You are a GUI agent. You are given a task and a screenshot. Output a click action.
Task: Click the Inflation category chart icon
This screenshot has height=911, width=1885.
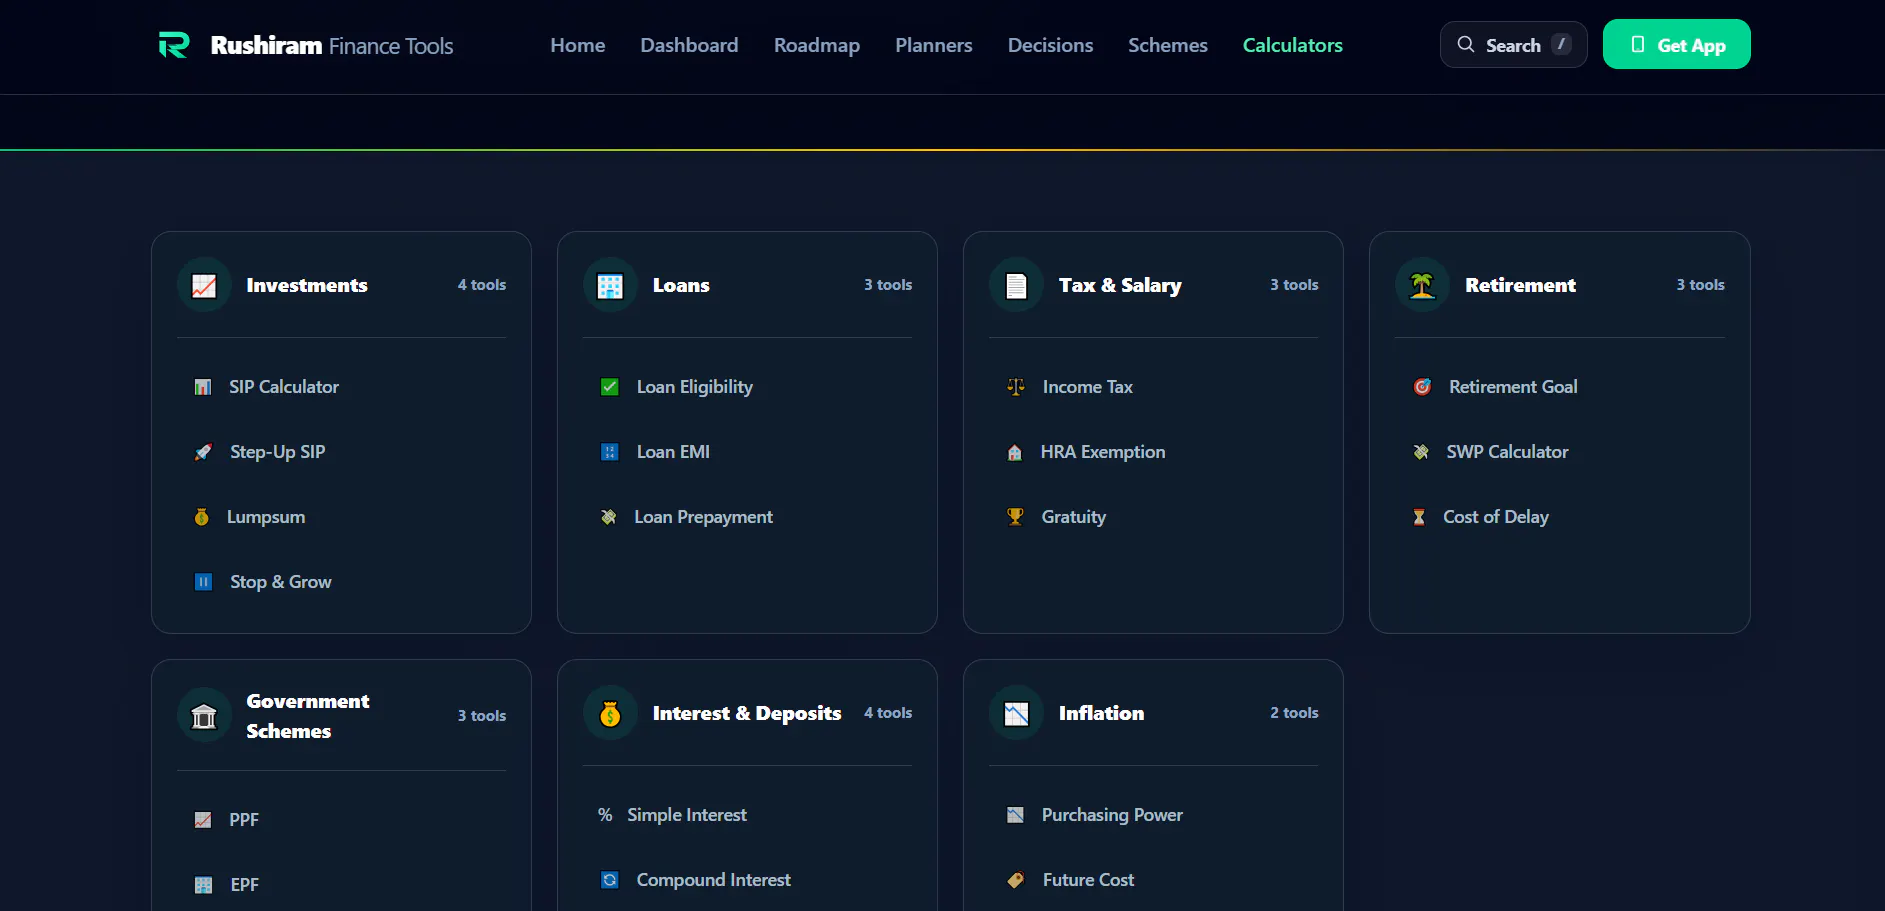pos(1016,714)
